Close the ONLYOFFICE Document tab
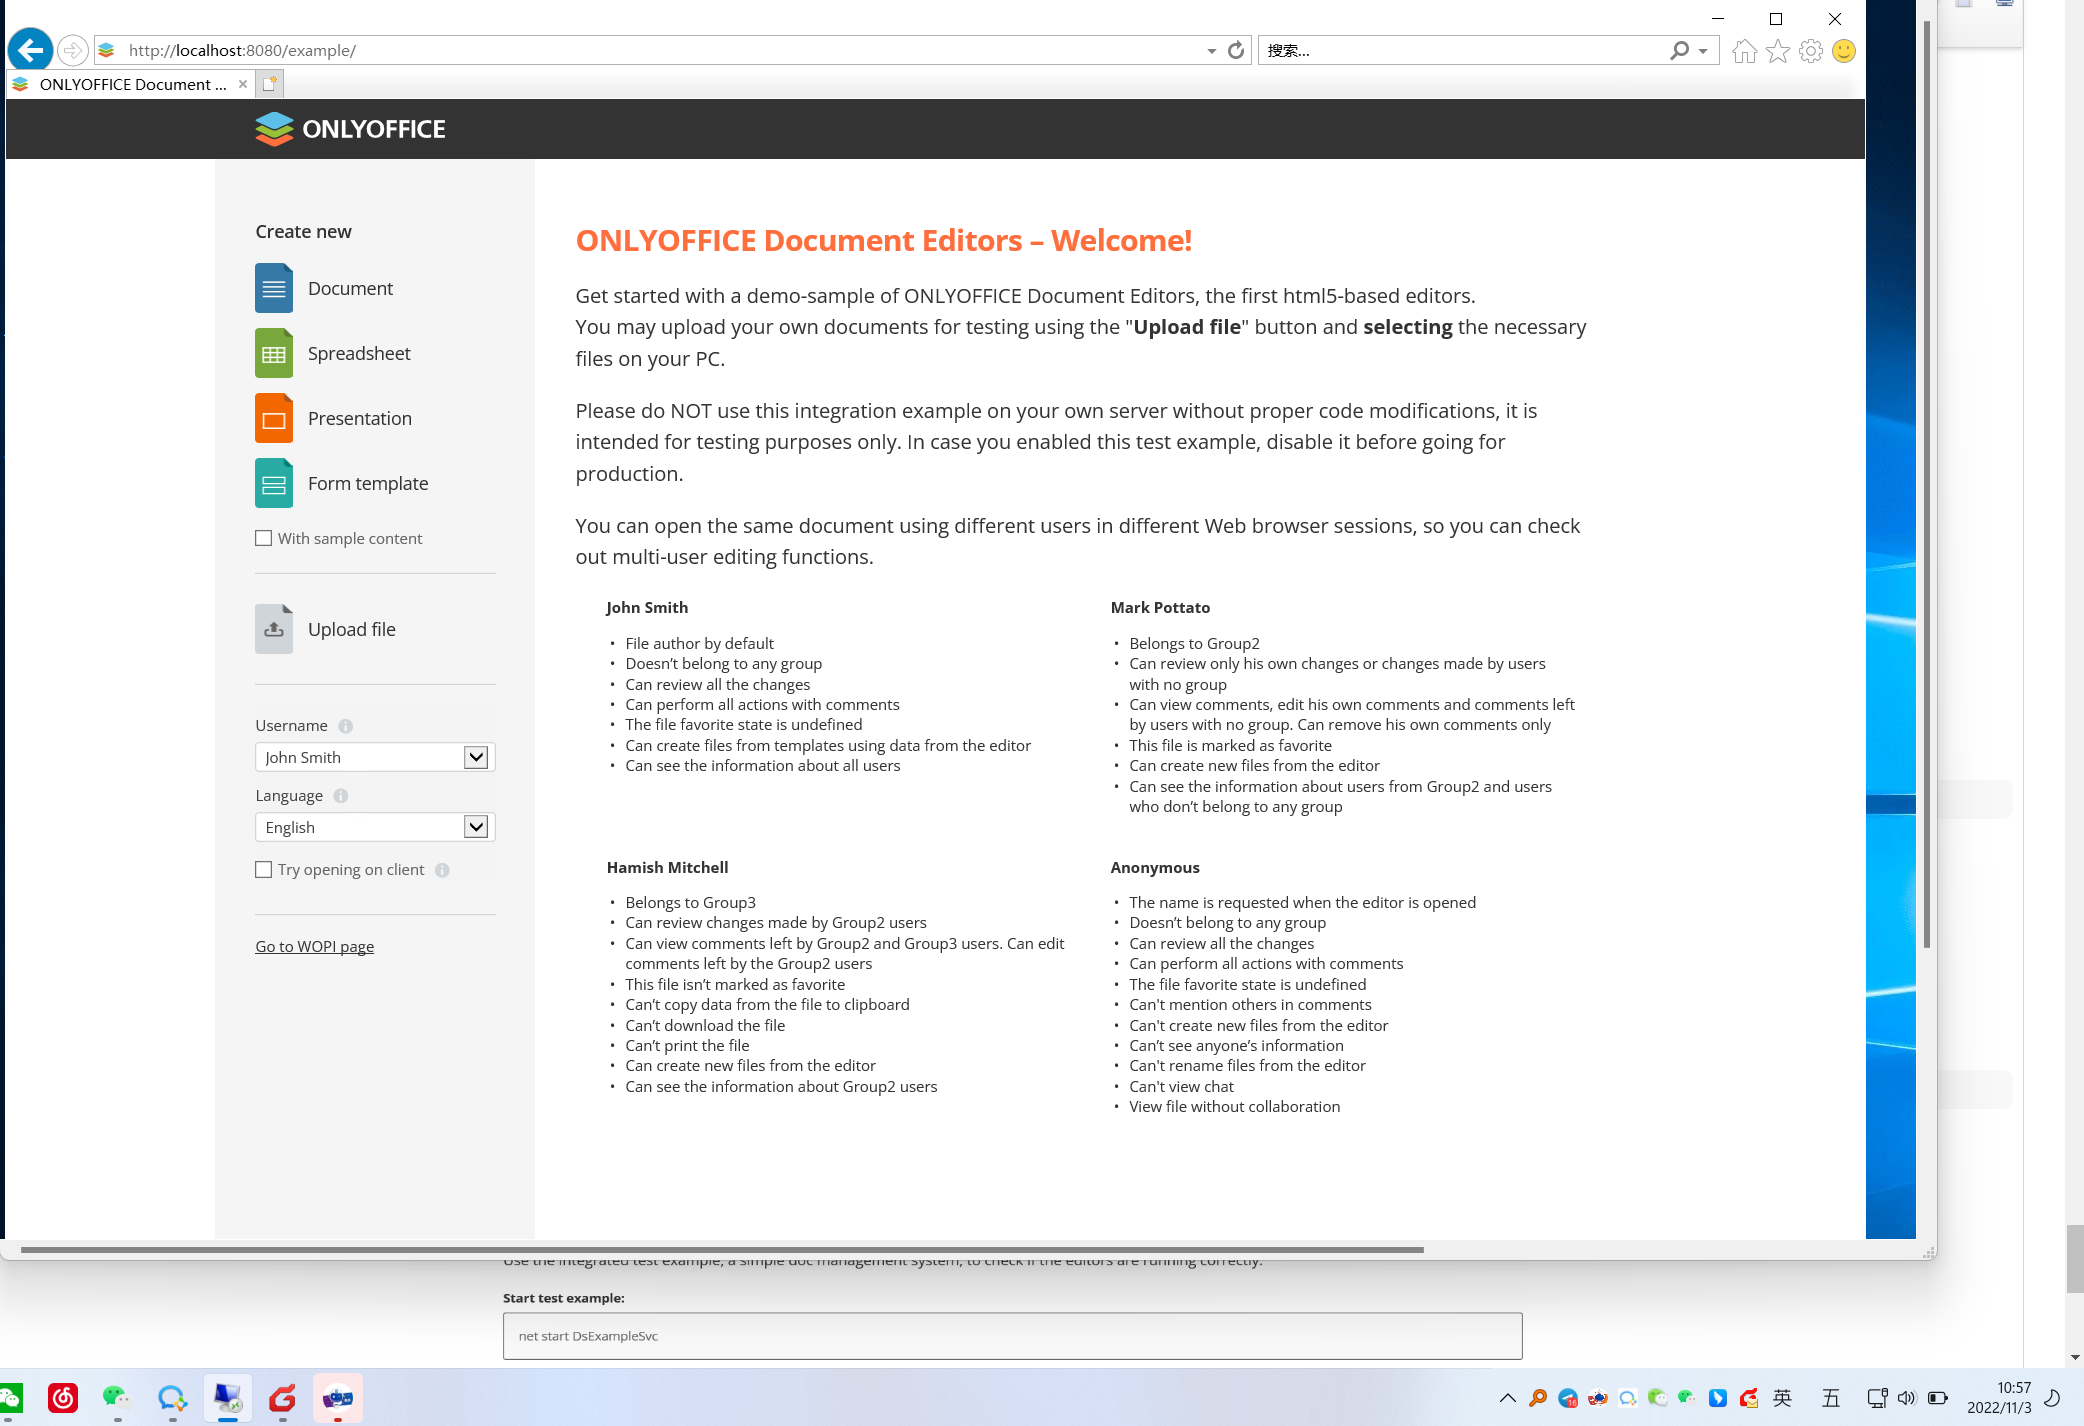This screenshot has height=1426, width=2084. click(242, 84)
